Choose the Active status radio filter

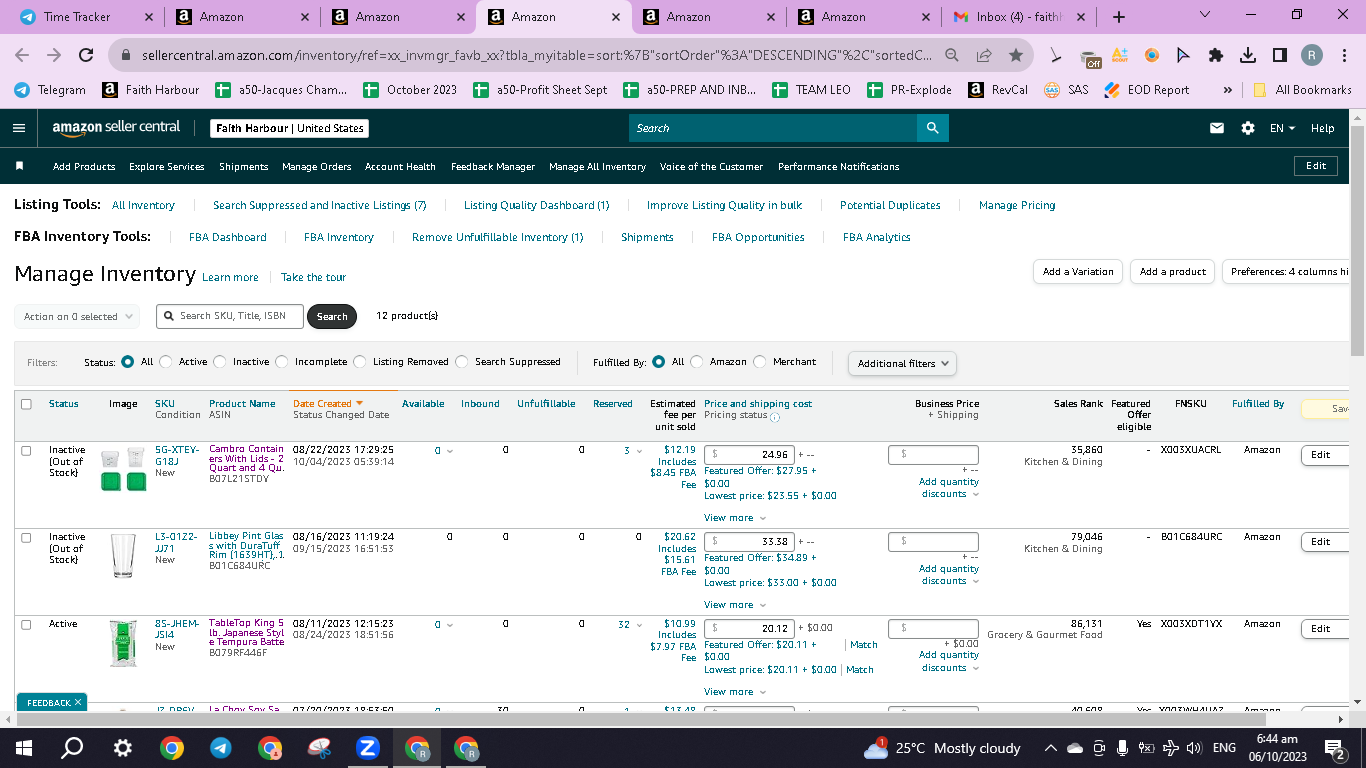coord(166,362)
